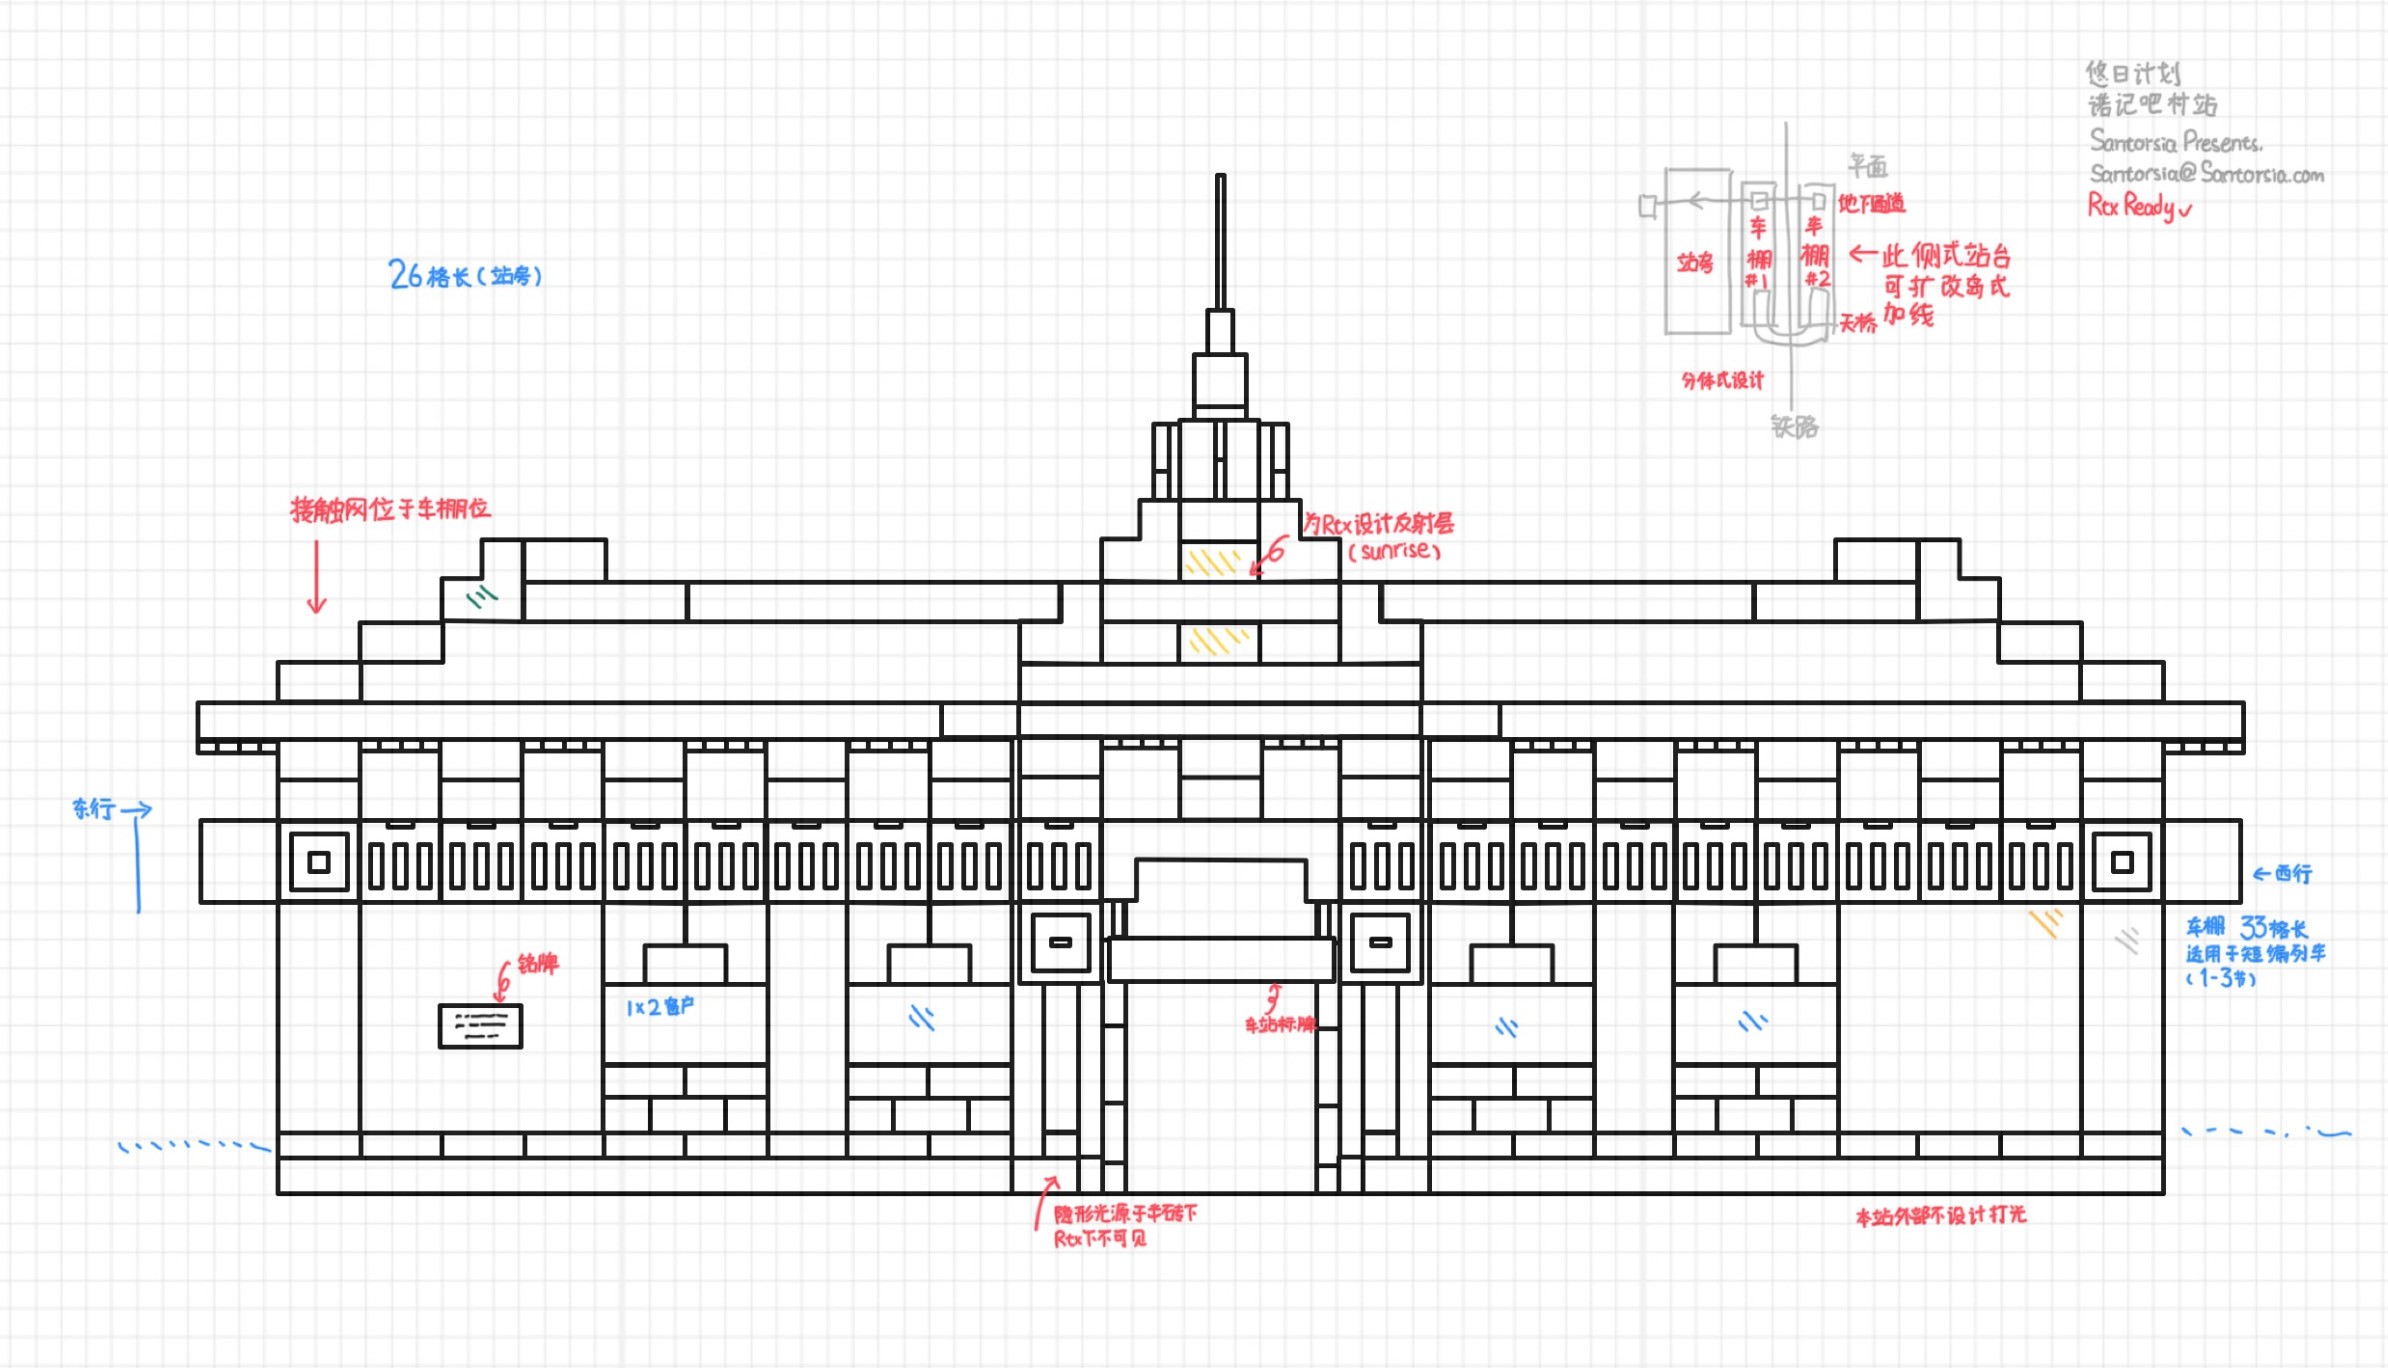
Task: Click the red '车站标牌' station sign label
Action: (x=1279, y=1024)
